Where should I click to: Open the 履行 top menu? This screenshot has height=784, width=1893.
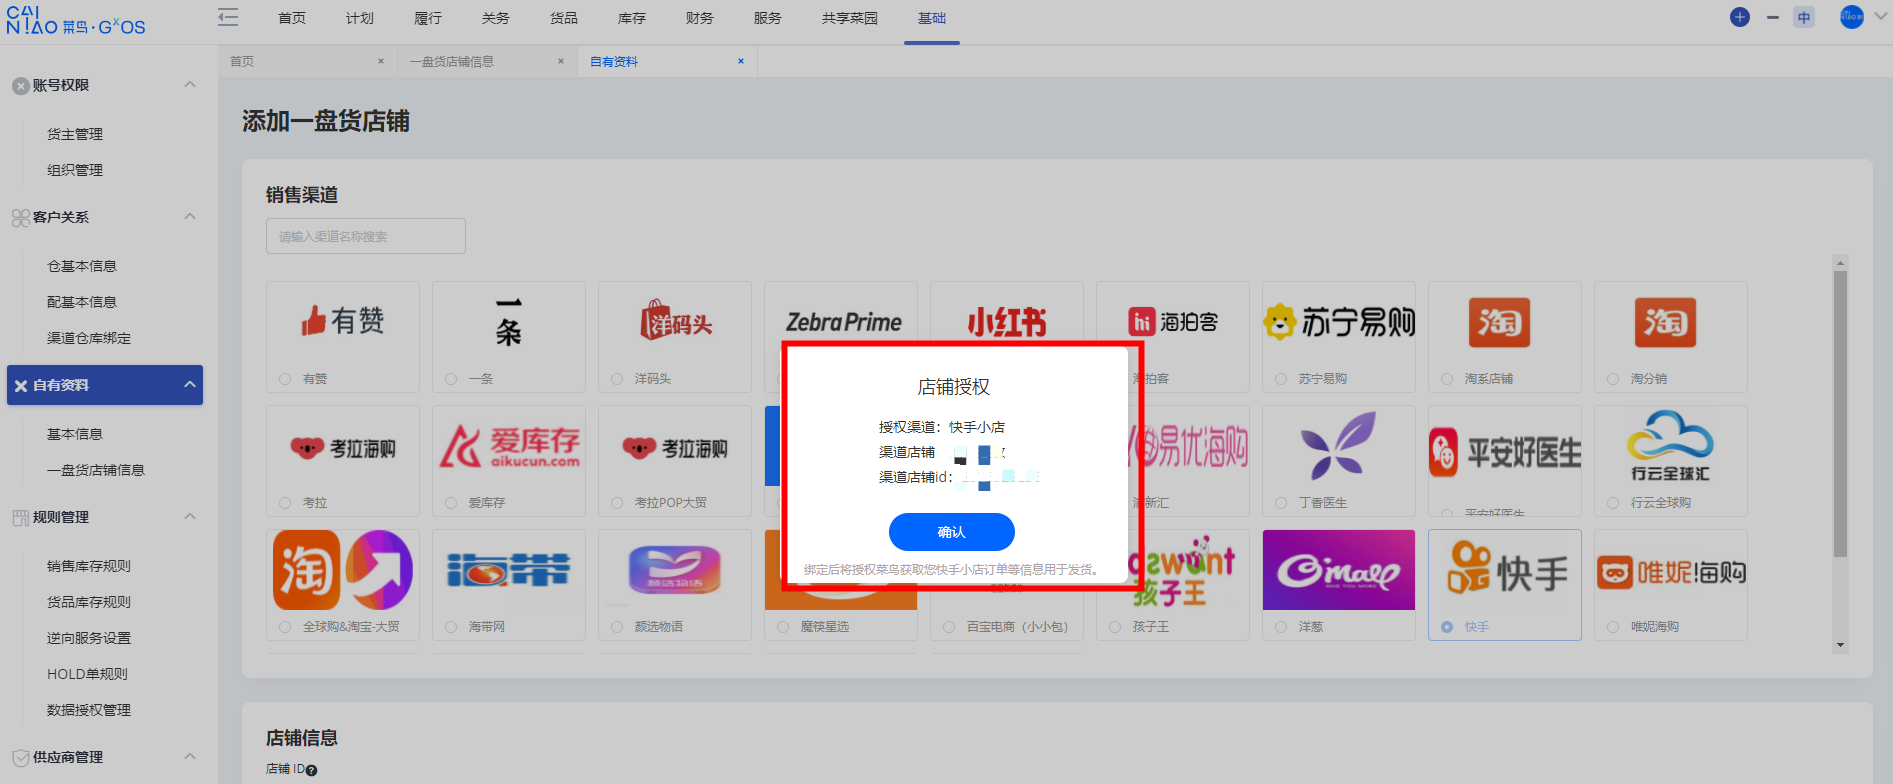coord(428,18)
